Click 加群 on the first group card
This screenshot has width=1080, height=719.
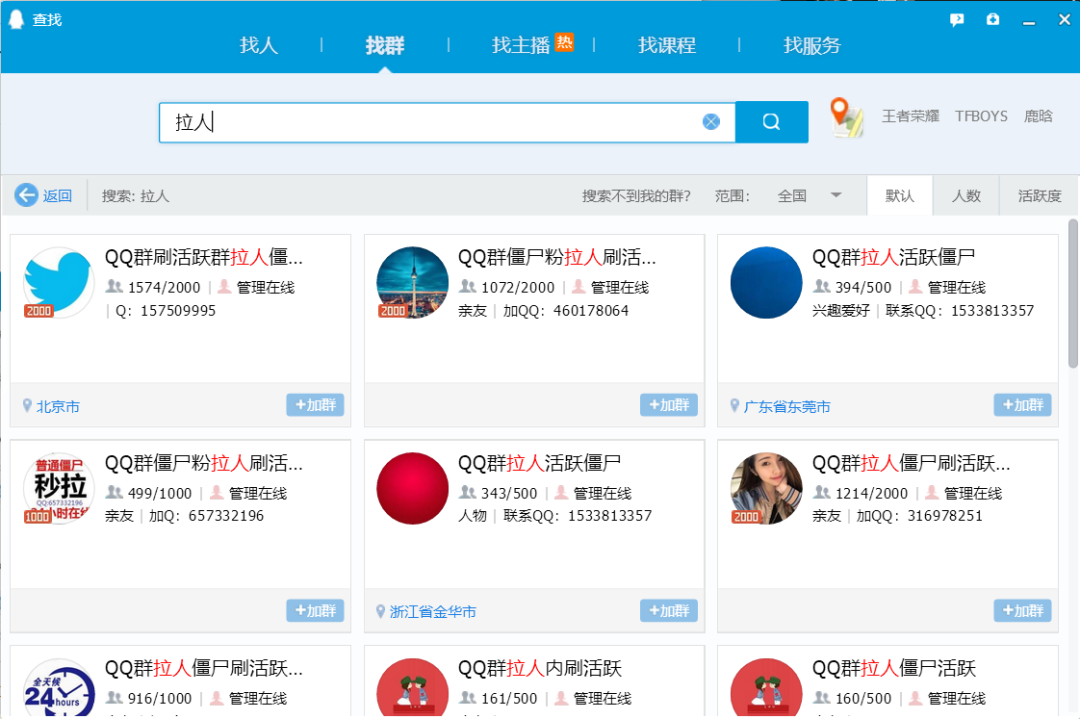pos(315,405)
